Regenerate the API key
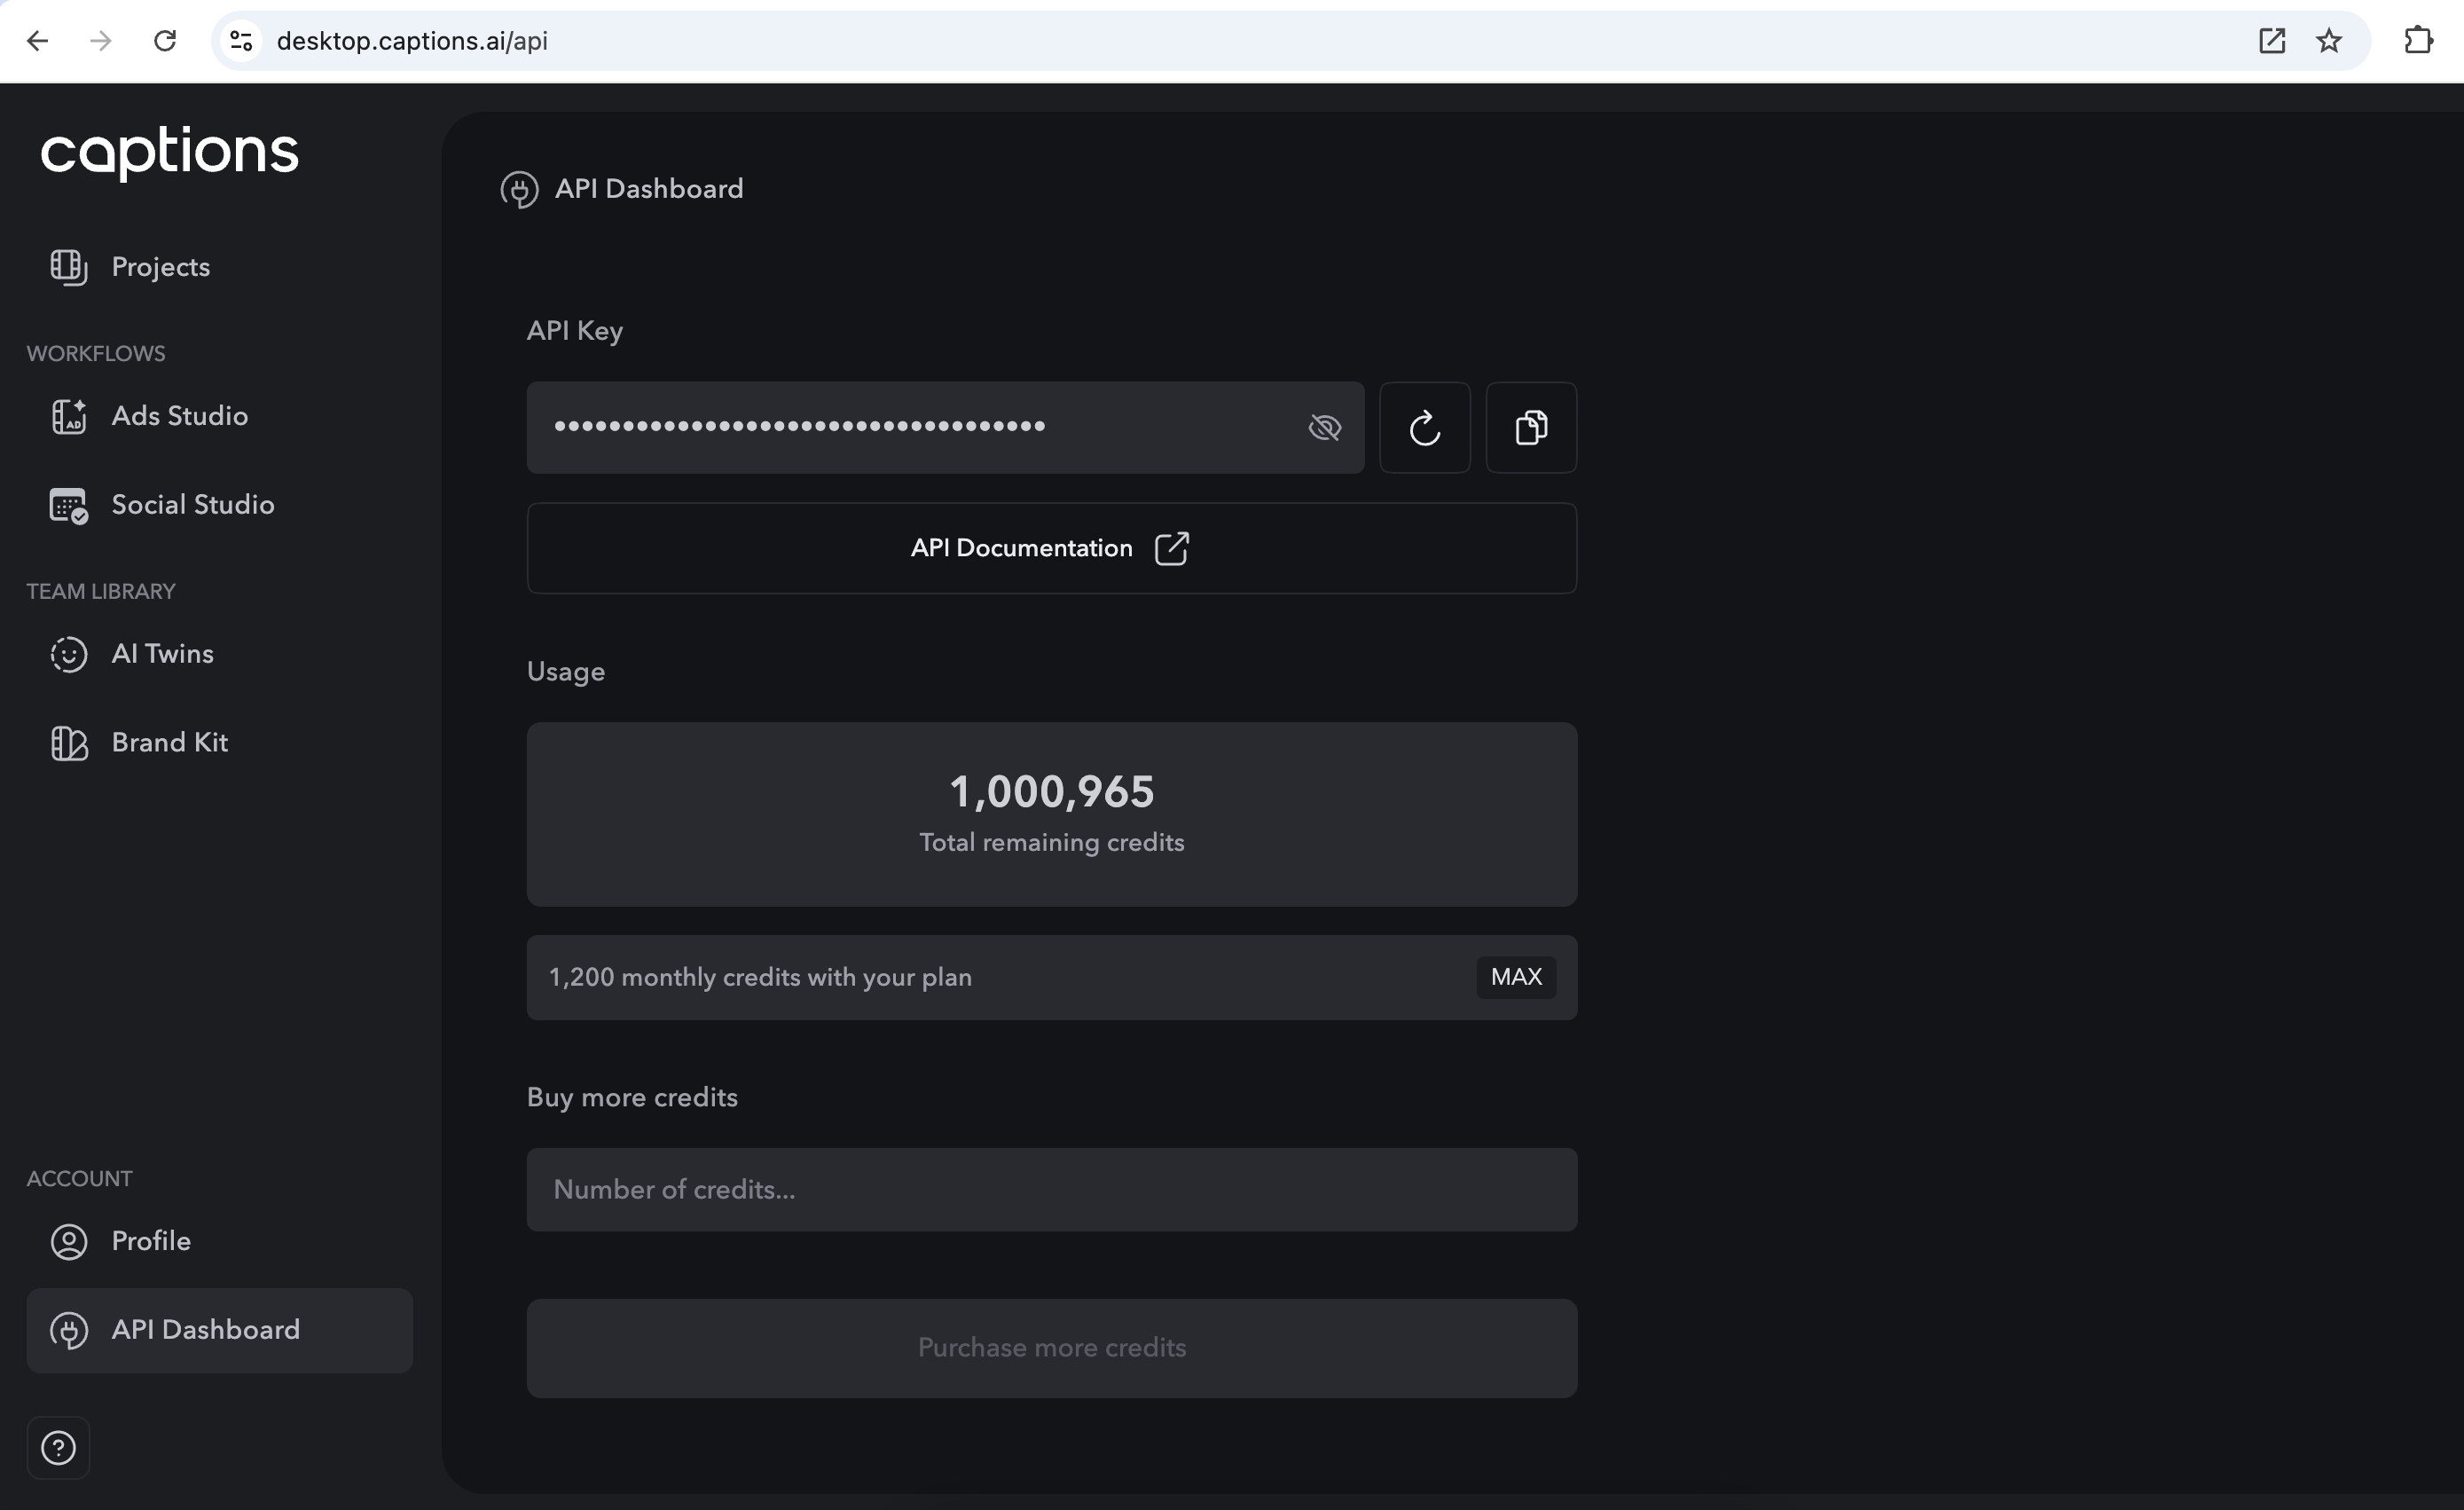This screenshot has height=1510, width=2464. coord(1425,428)
